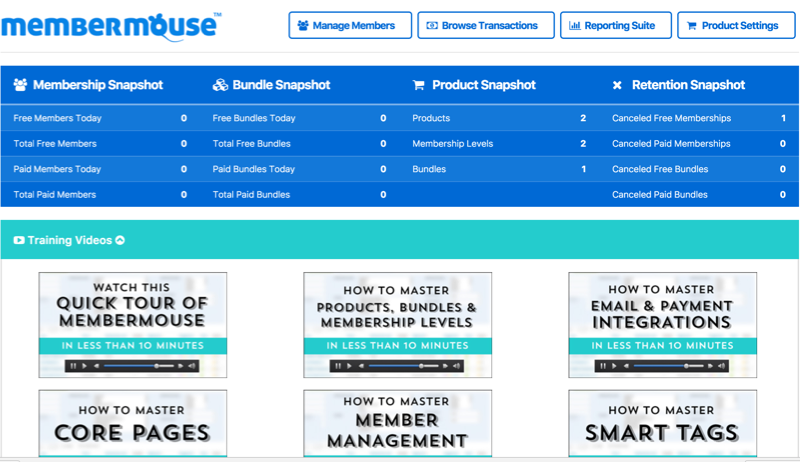Click the Canceled Free Memberships value 1

(x=783, y=118)
